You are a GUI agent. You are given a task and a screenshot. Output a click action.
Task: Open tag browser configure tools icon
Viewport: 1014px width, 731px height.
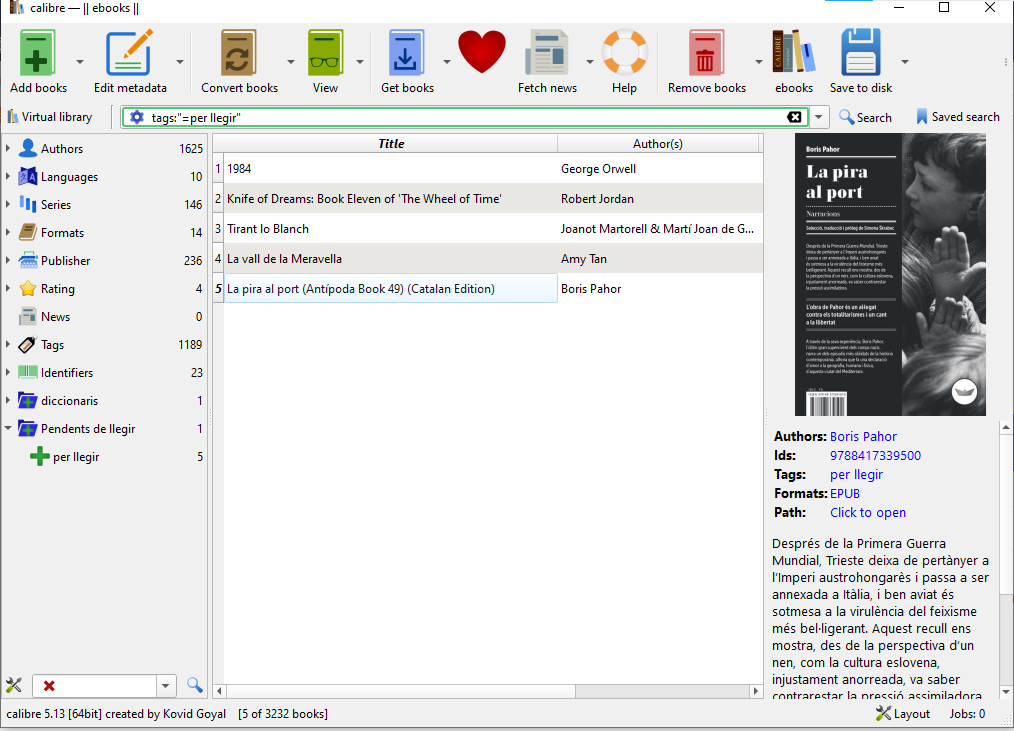[x=14, y=685]
